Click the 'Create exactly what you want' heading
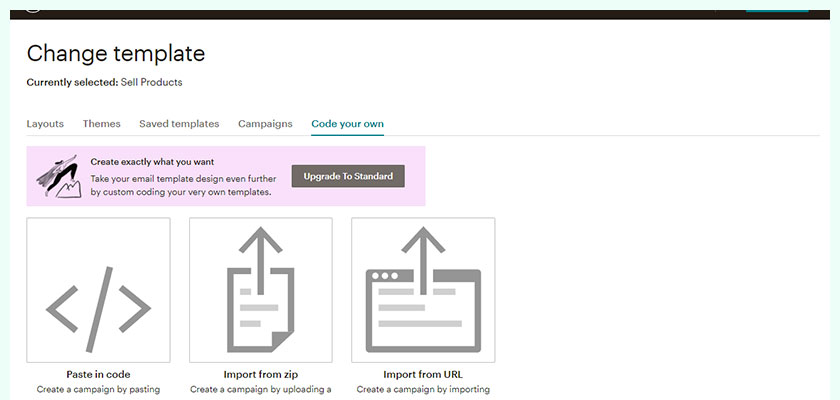Viewport: 840px width, 400px height. [x=152, y=162]
